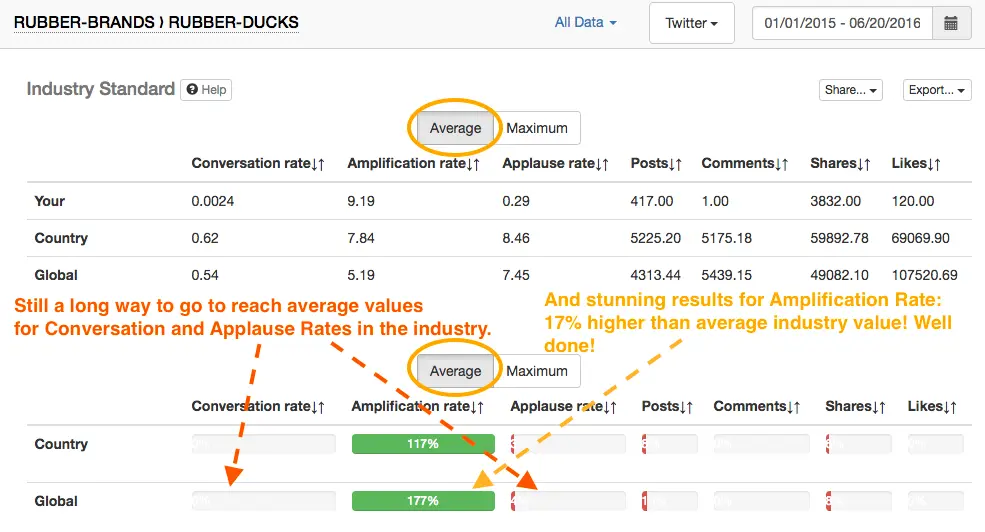Screen dimensions: 985x532
Task: Click the green 117% Country amplification bar
Action: (x=423, y=444)
